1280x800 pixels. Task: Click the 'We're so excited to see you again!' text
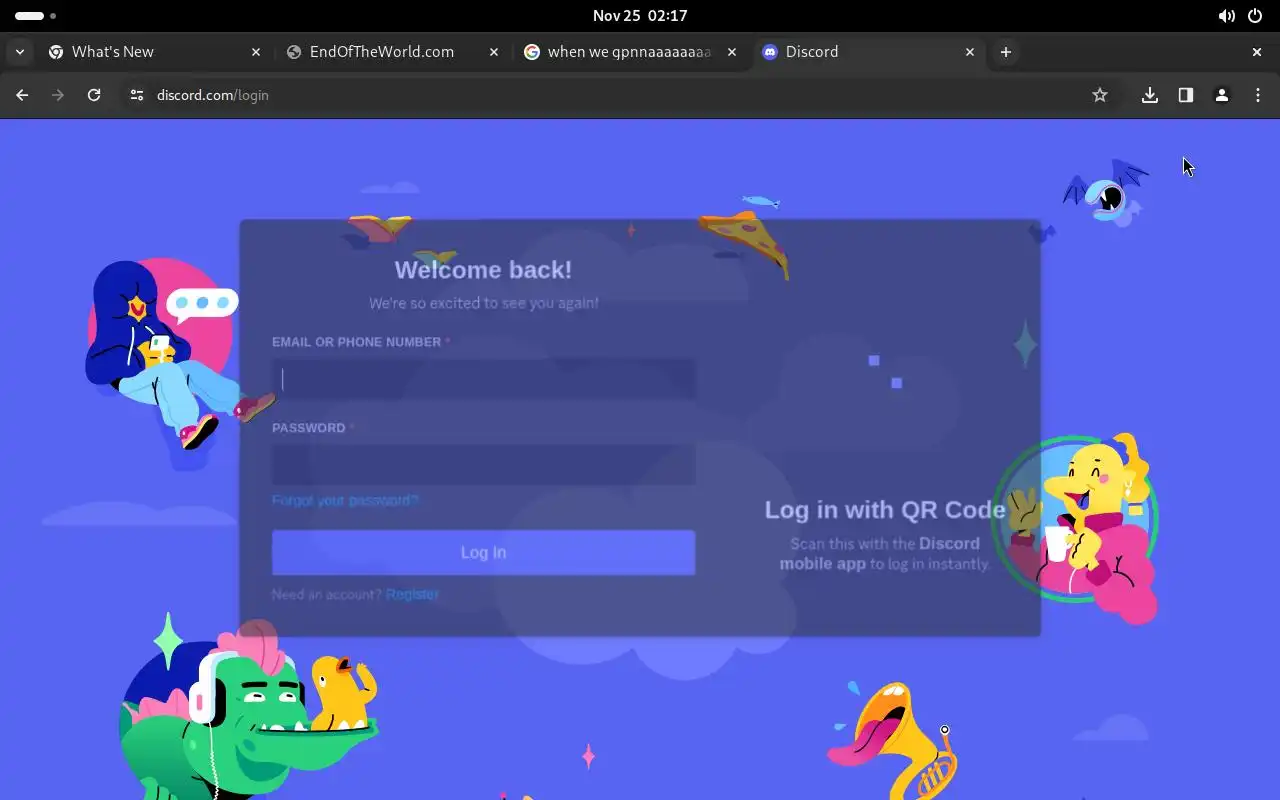click(483, 303)
